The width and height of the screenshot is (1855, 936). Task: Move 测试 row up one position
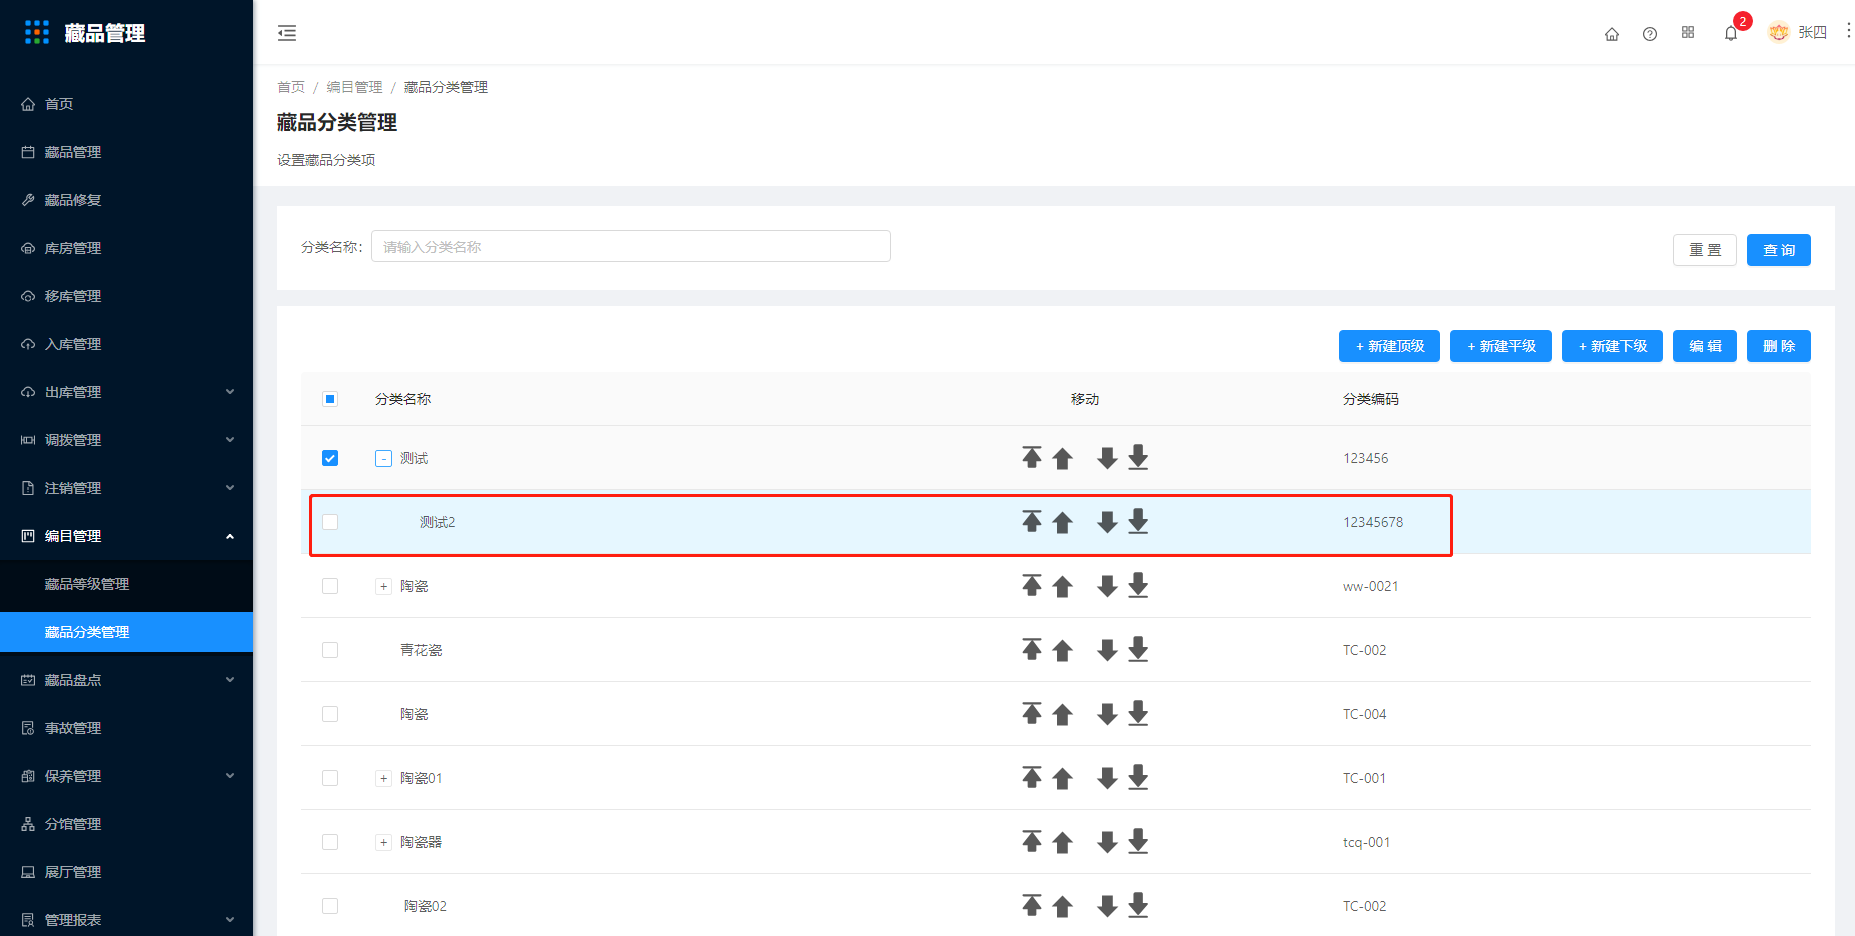tap(1063, 458)
